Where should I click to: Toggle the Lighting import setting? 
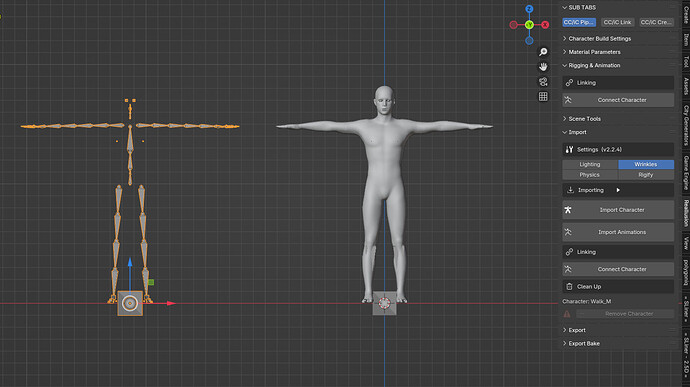[590, 164]
